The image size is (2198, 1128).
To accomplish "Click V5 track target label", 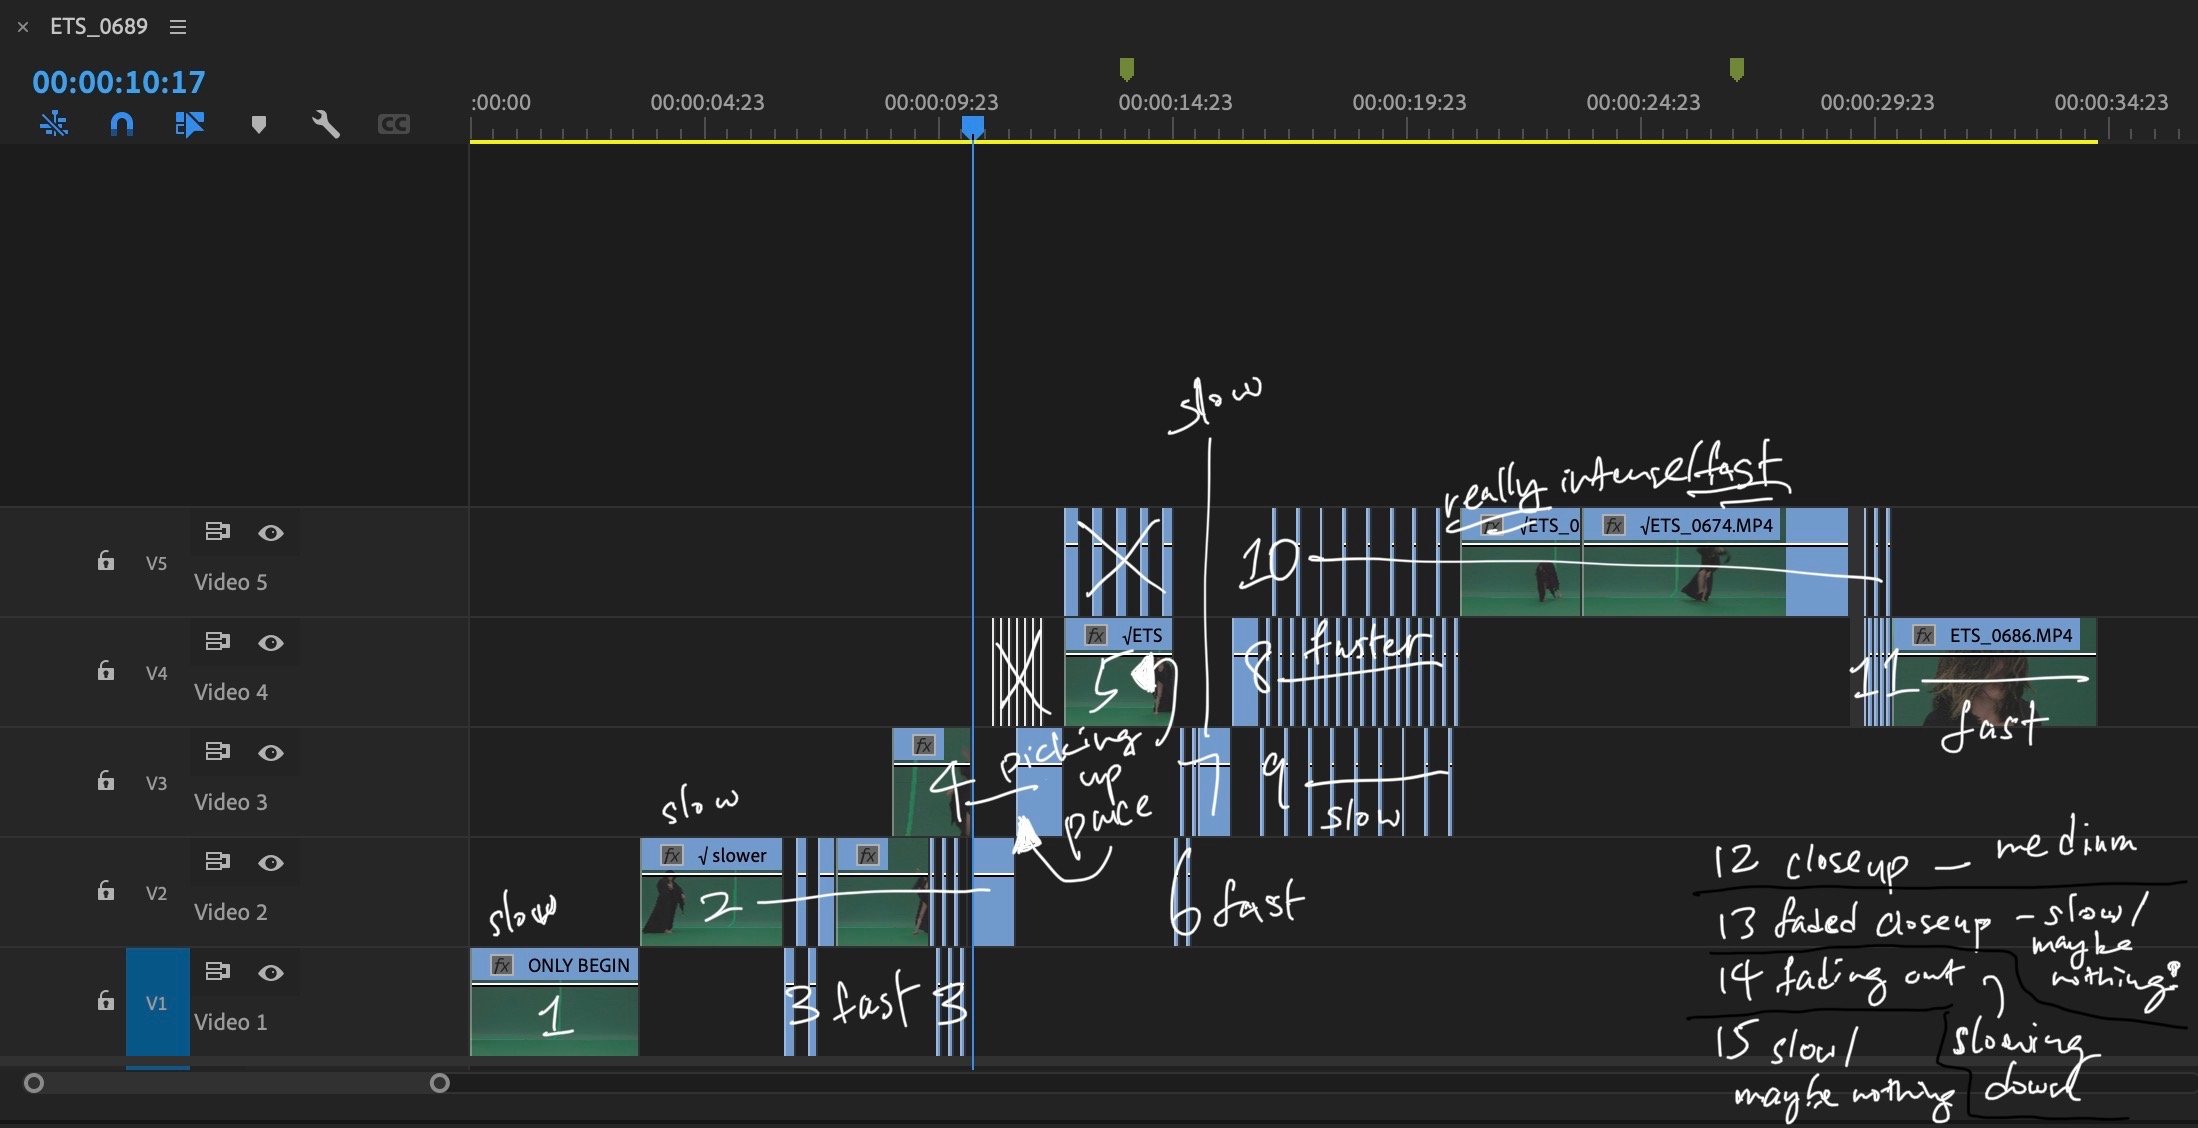I will (157, 563).
